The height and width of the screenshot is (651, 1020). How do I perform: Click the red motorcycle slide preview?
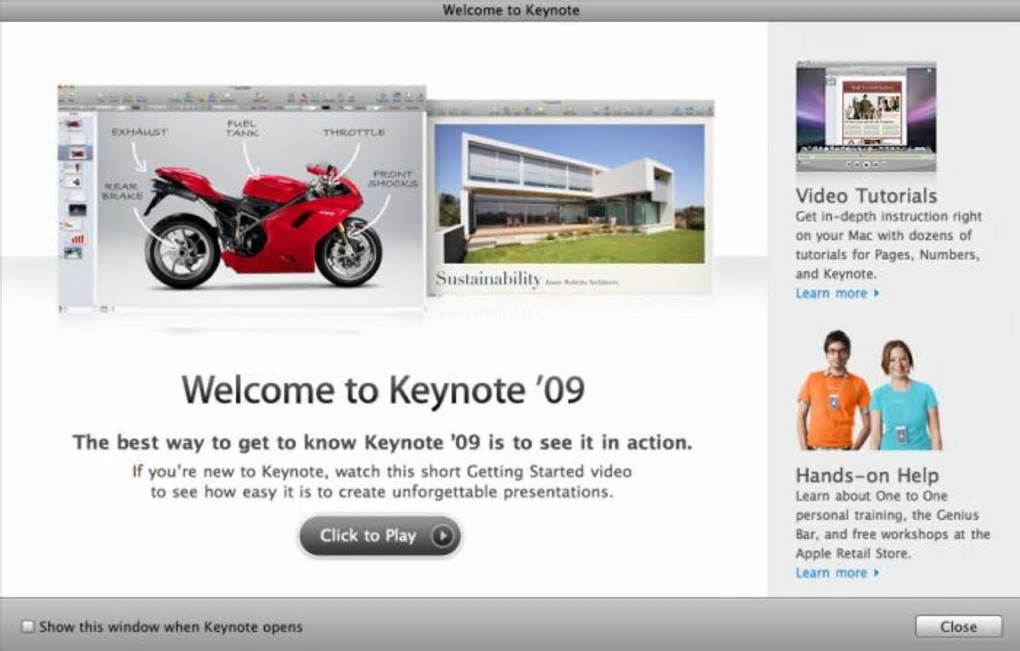point(241,196)
